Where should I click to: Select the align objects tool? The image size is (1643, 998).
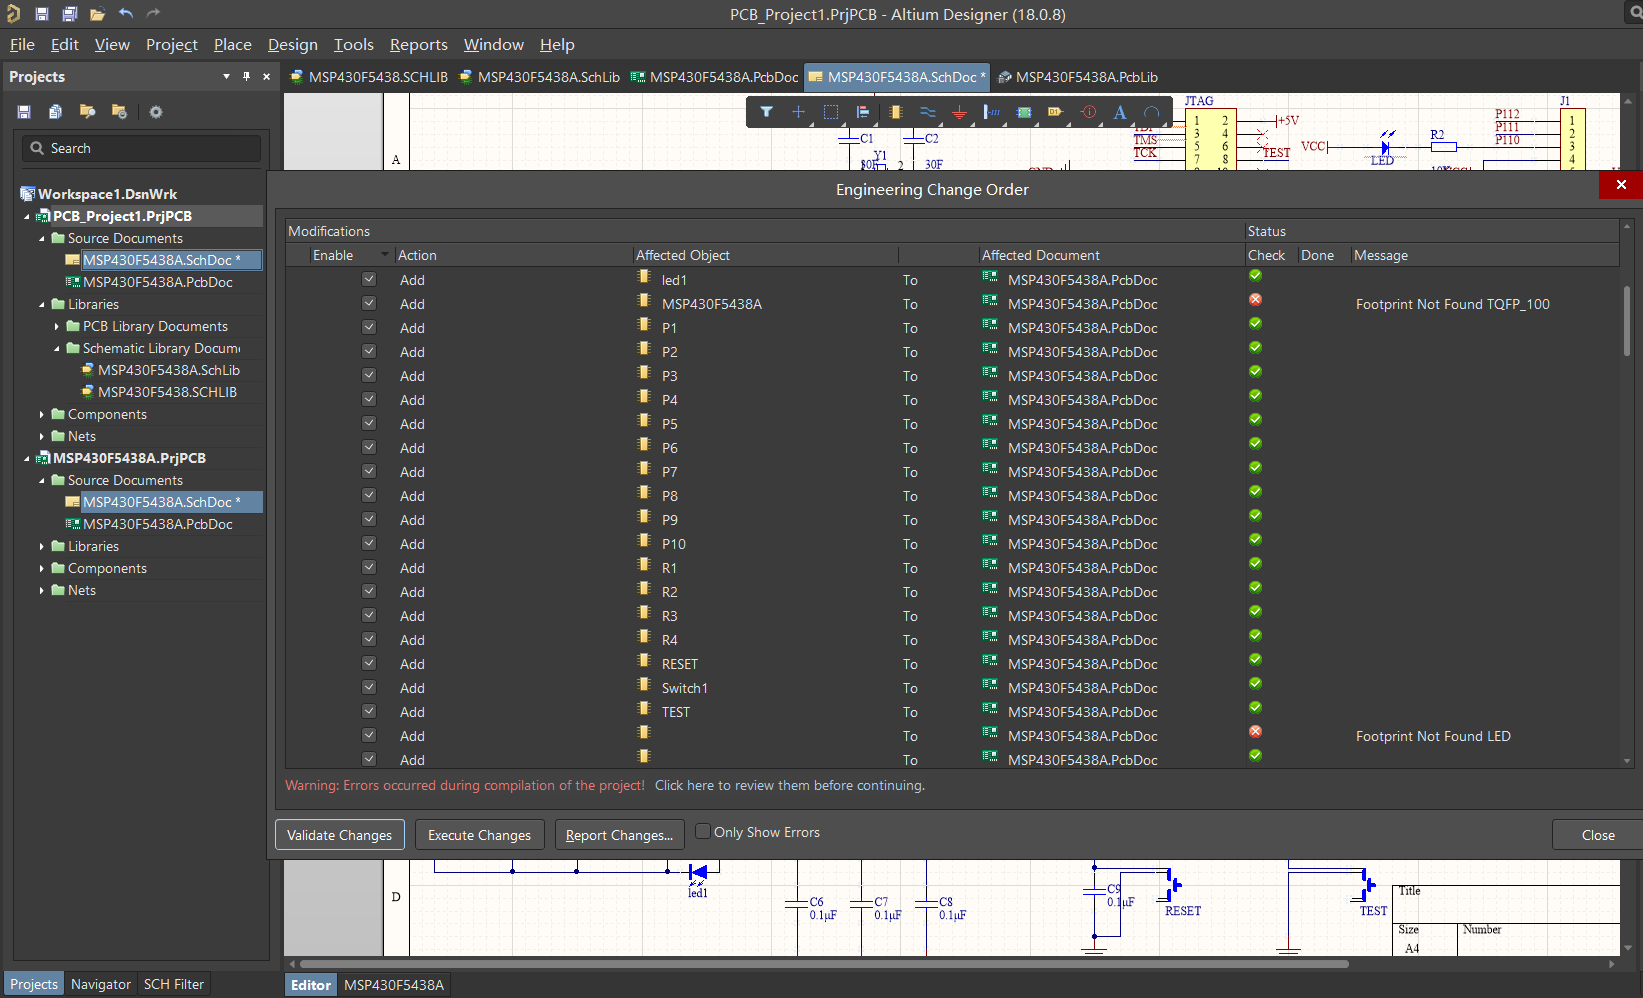click(x=862, y=112)
